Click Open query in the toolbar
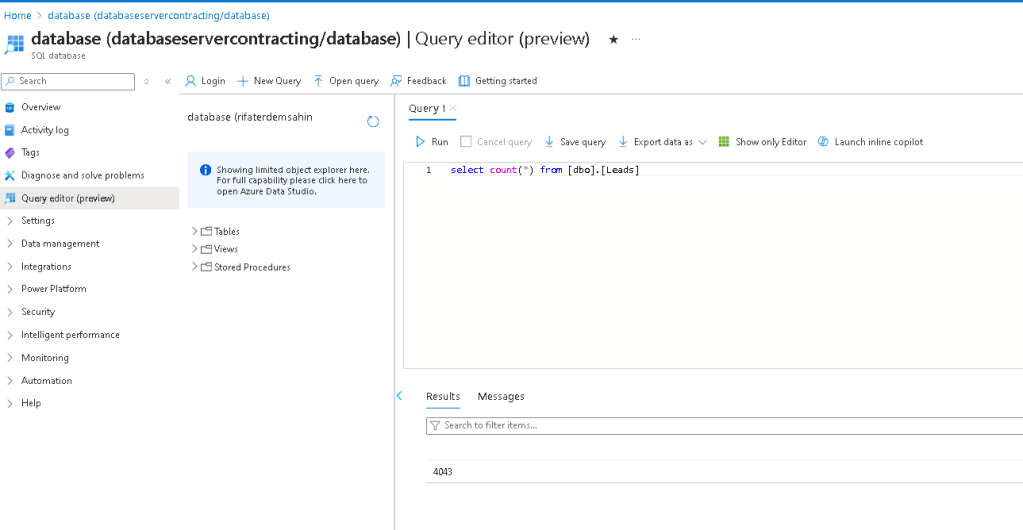 [346, 81]
